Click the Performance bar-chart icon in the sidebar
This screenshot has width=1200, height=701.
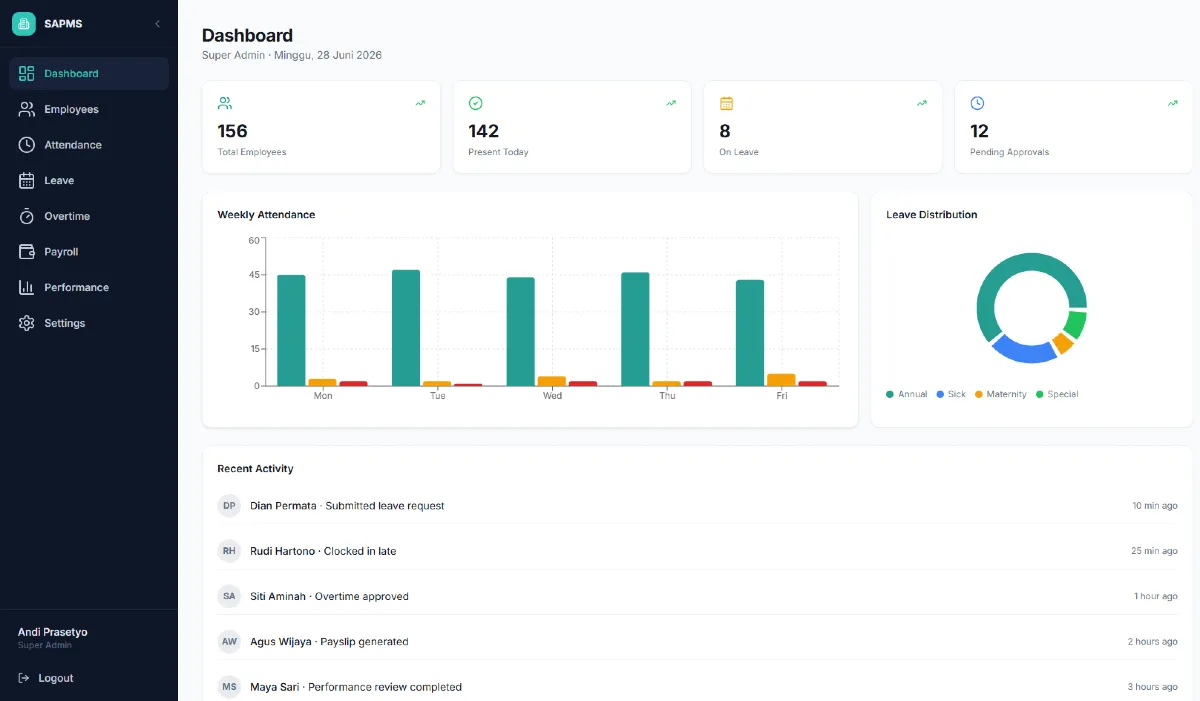pyautogui.click(x=27, y=287)
